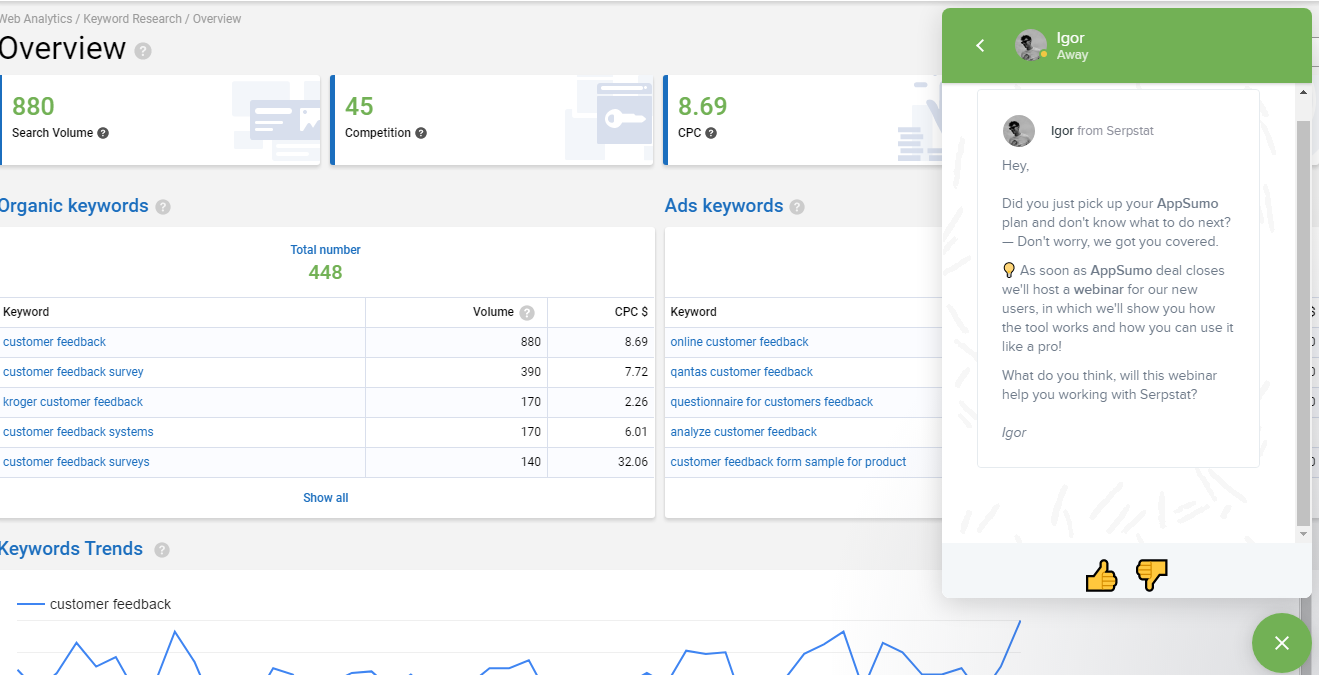Click help icon beside Competition
This screenshot has width=1319, height=675.
[x=421, y=133]
